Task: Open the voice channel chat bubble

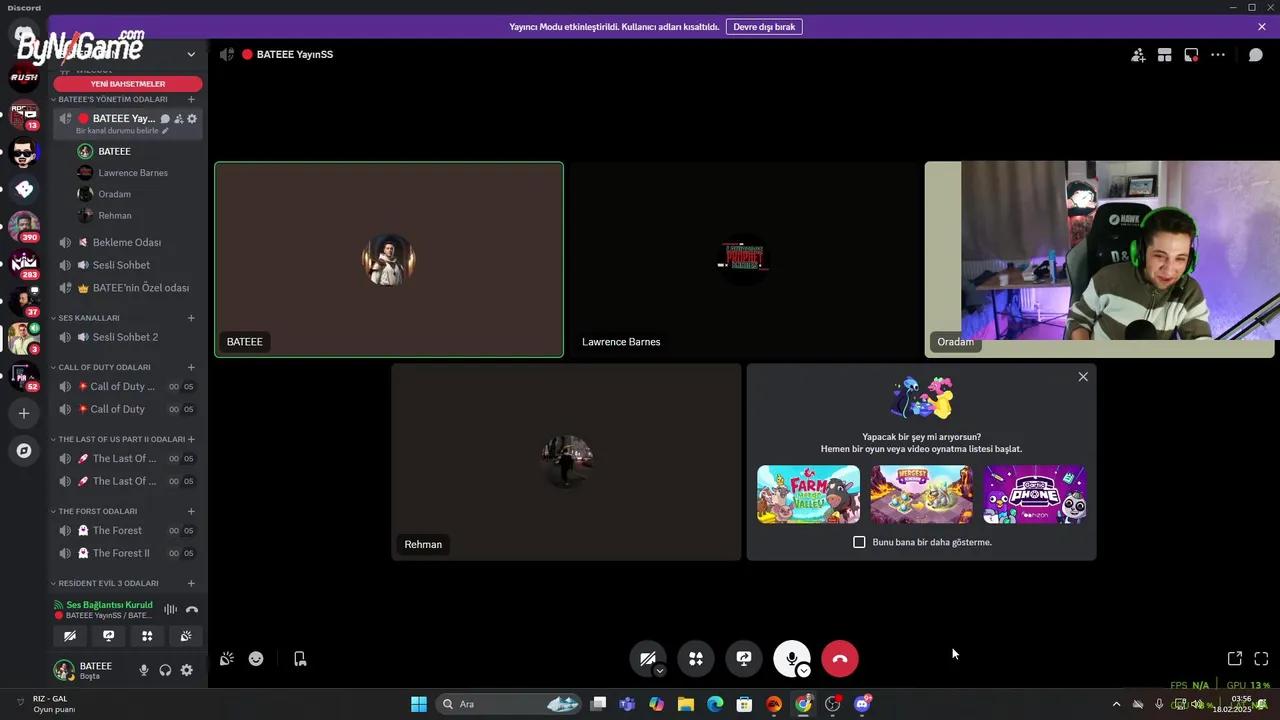Action: click(1256, 55)
